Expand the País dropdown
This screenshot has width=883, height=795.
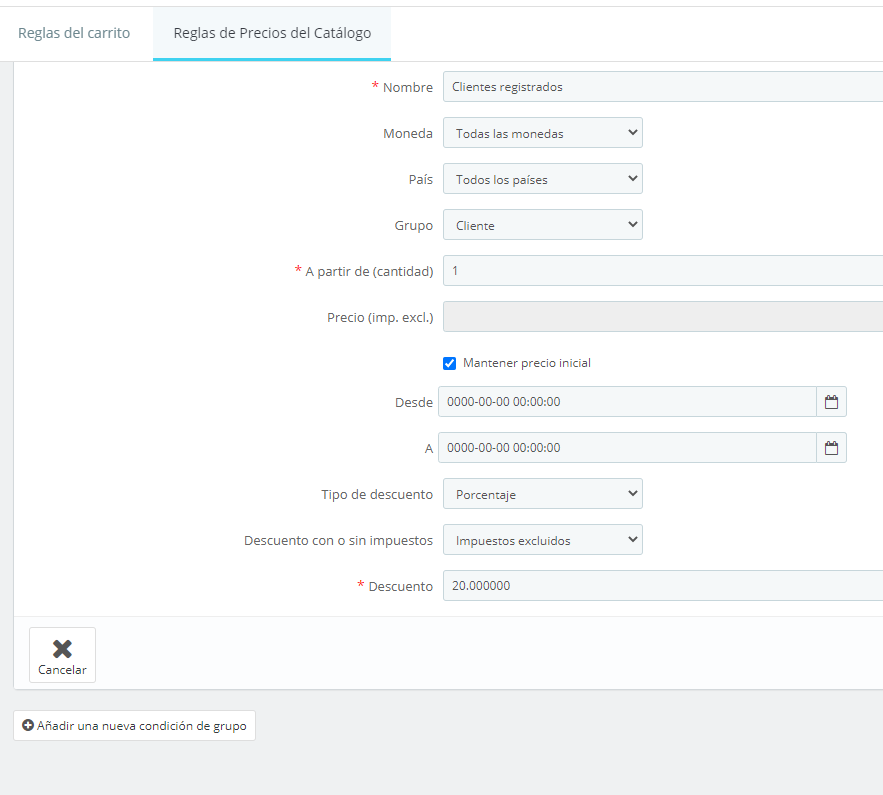542,179
